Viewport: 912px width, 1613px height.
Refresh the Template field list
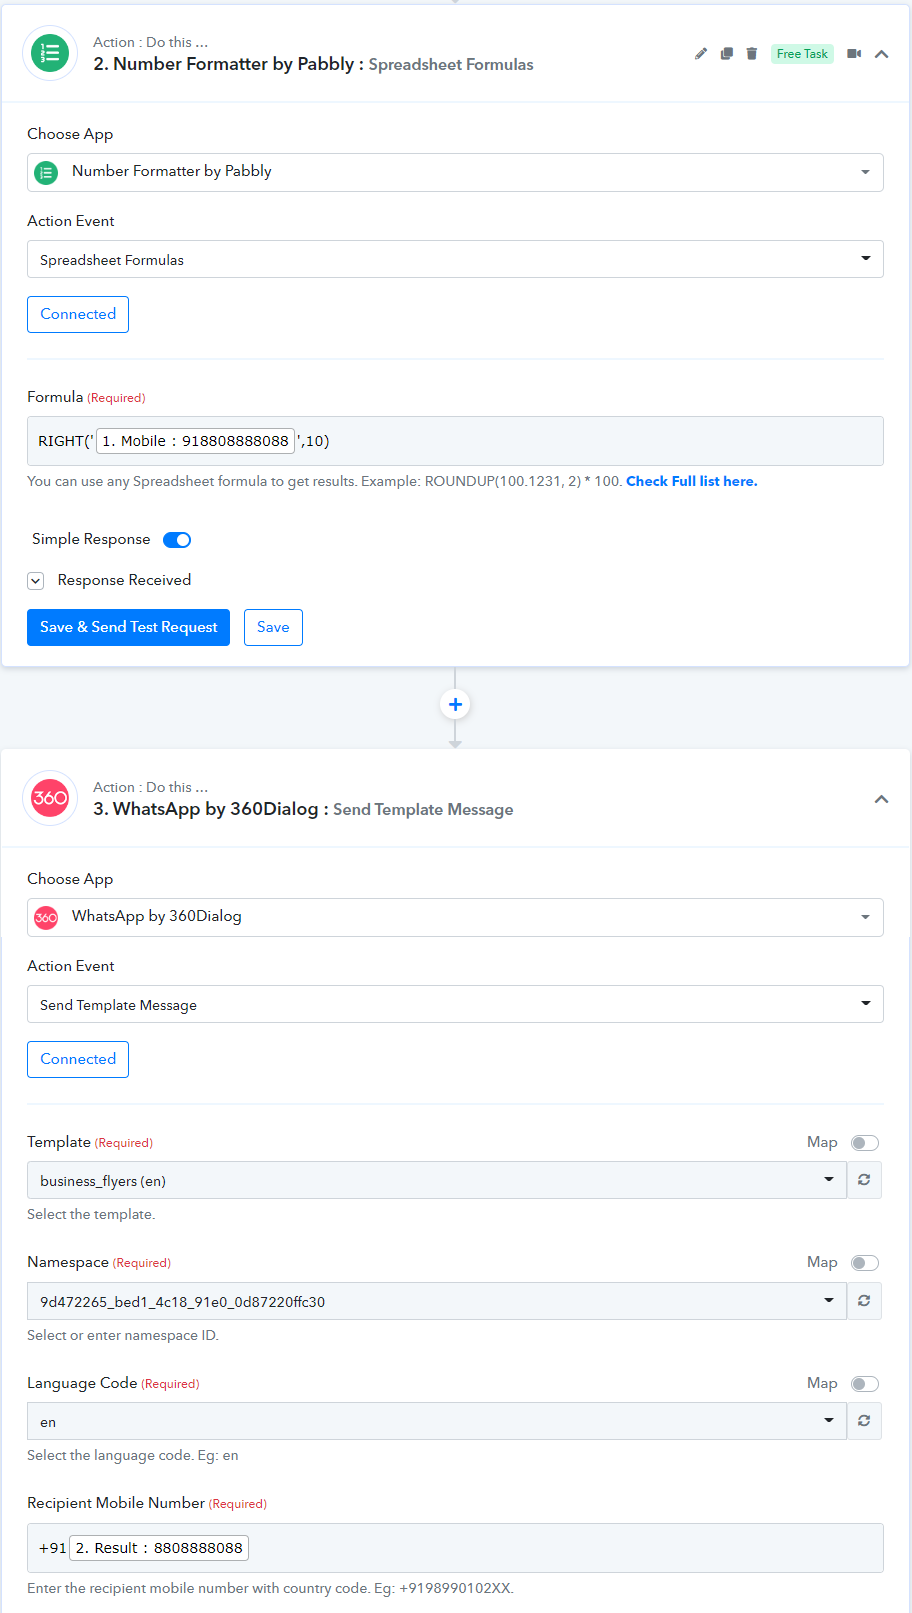[x=864, y=1180]
